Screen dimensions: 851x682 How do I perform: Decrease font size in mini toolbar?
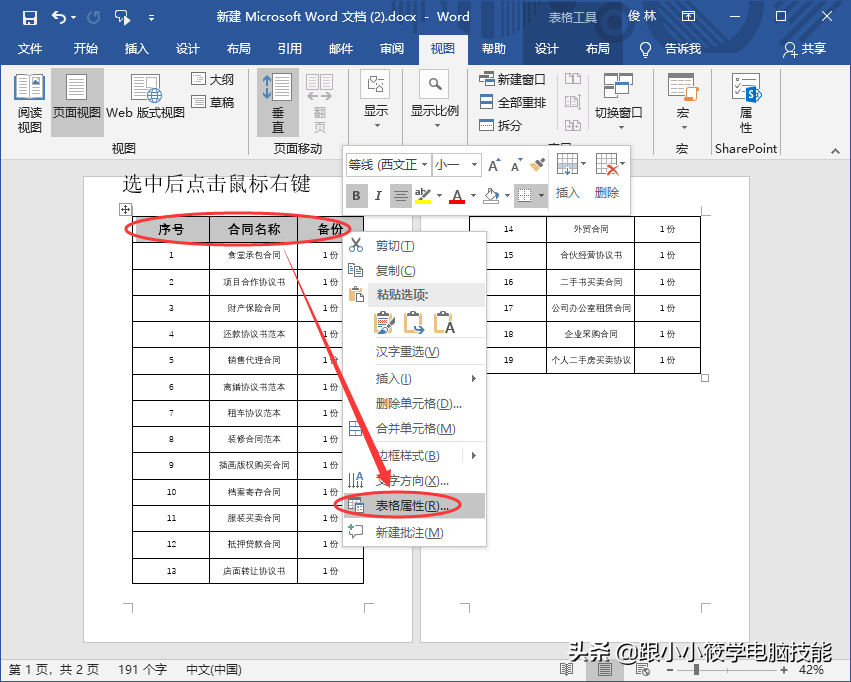click(x=516, y=165)
